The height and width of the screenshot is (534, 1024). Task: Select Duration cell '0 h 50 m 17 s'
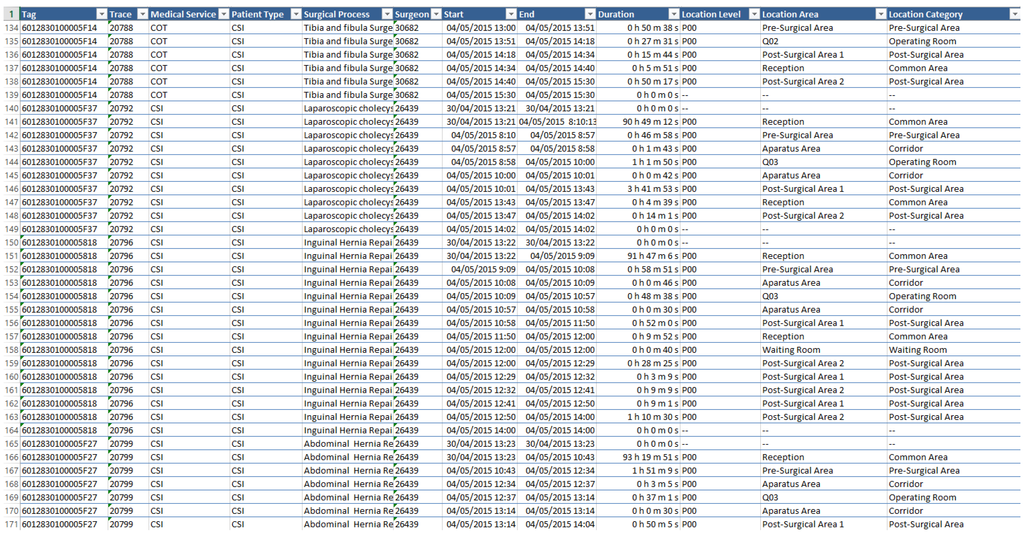pyautogui.click(x=638, y=82)
